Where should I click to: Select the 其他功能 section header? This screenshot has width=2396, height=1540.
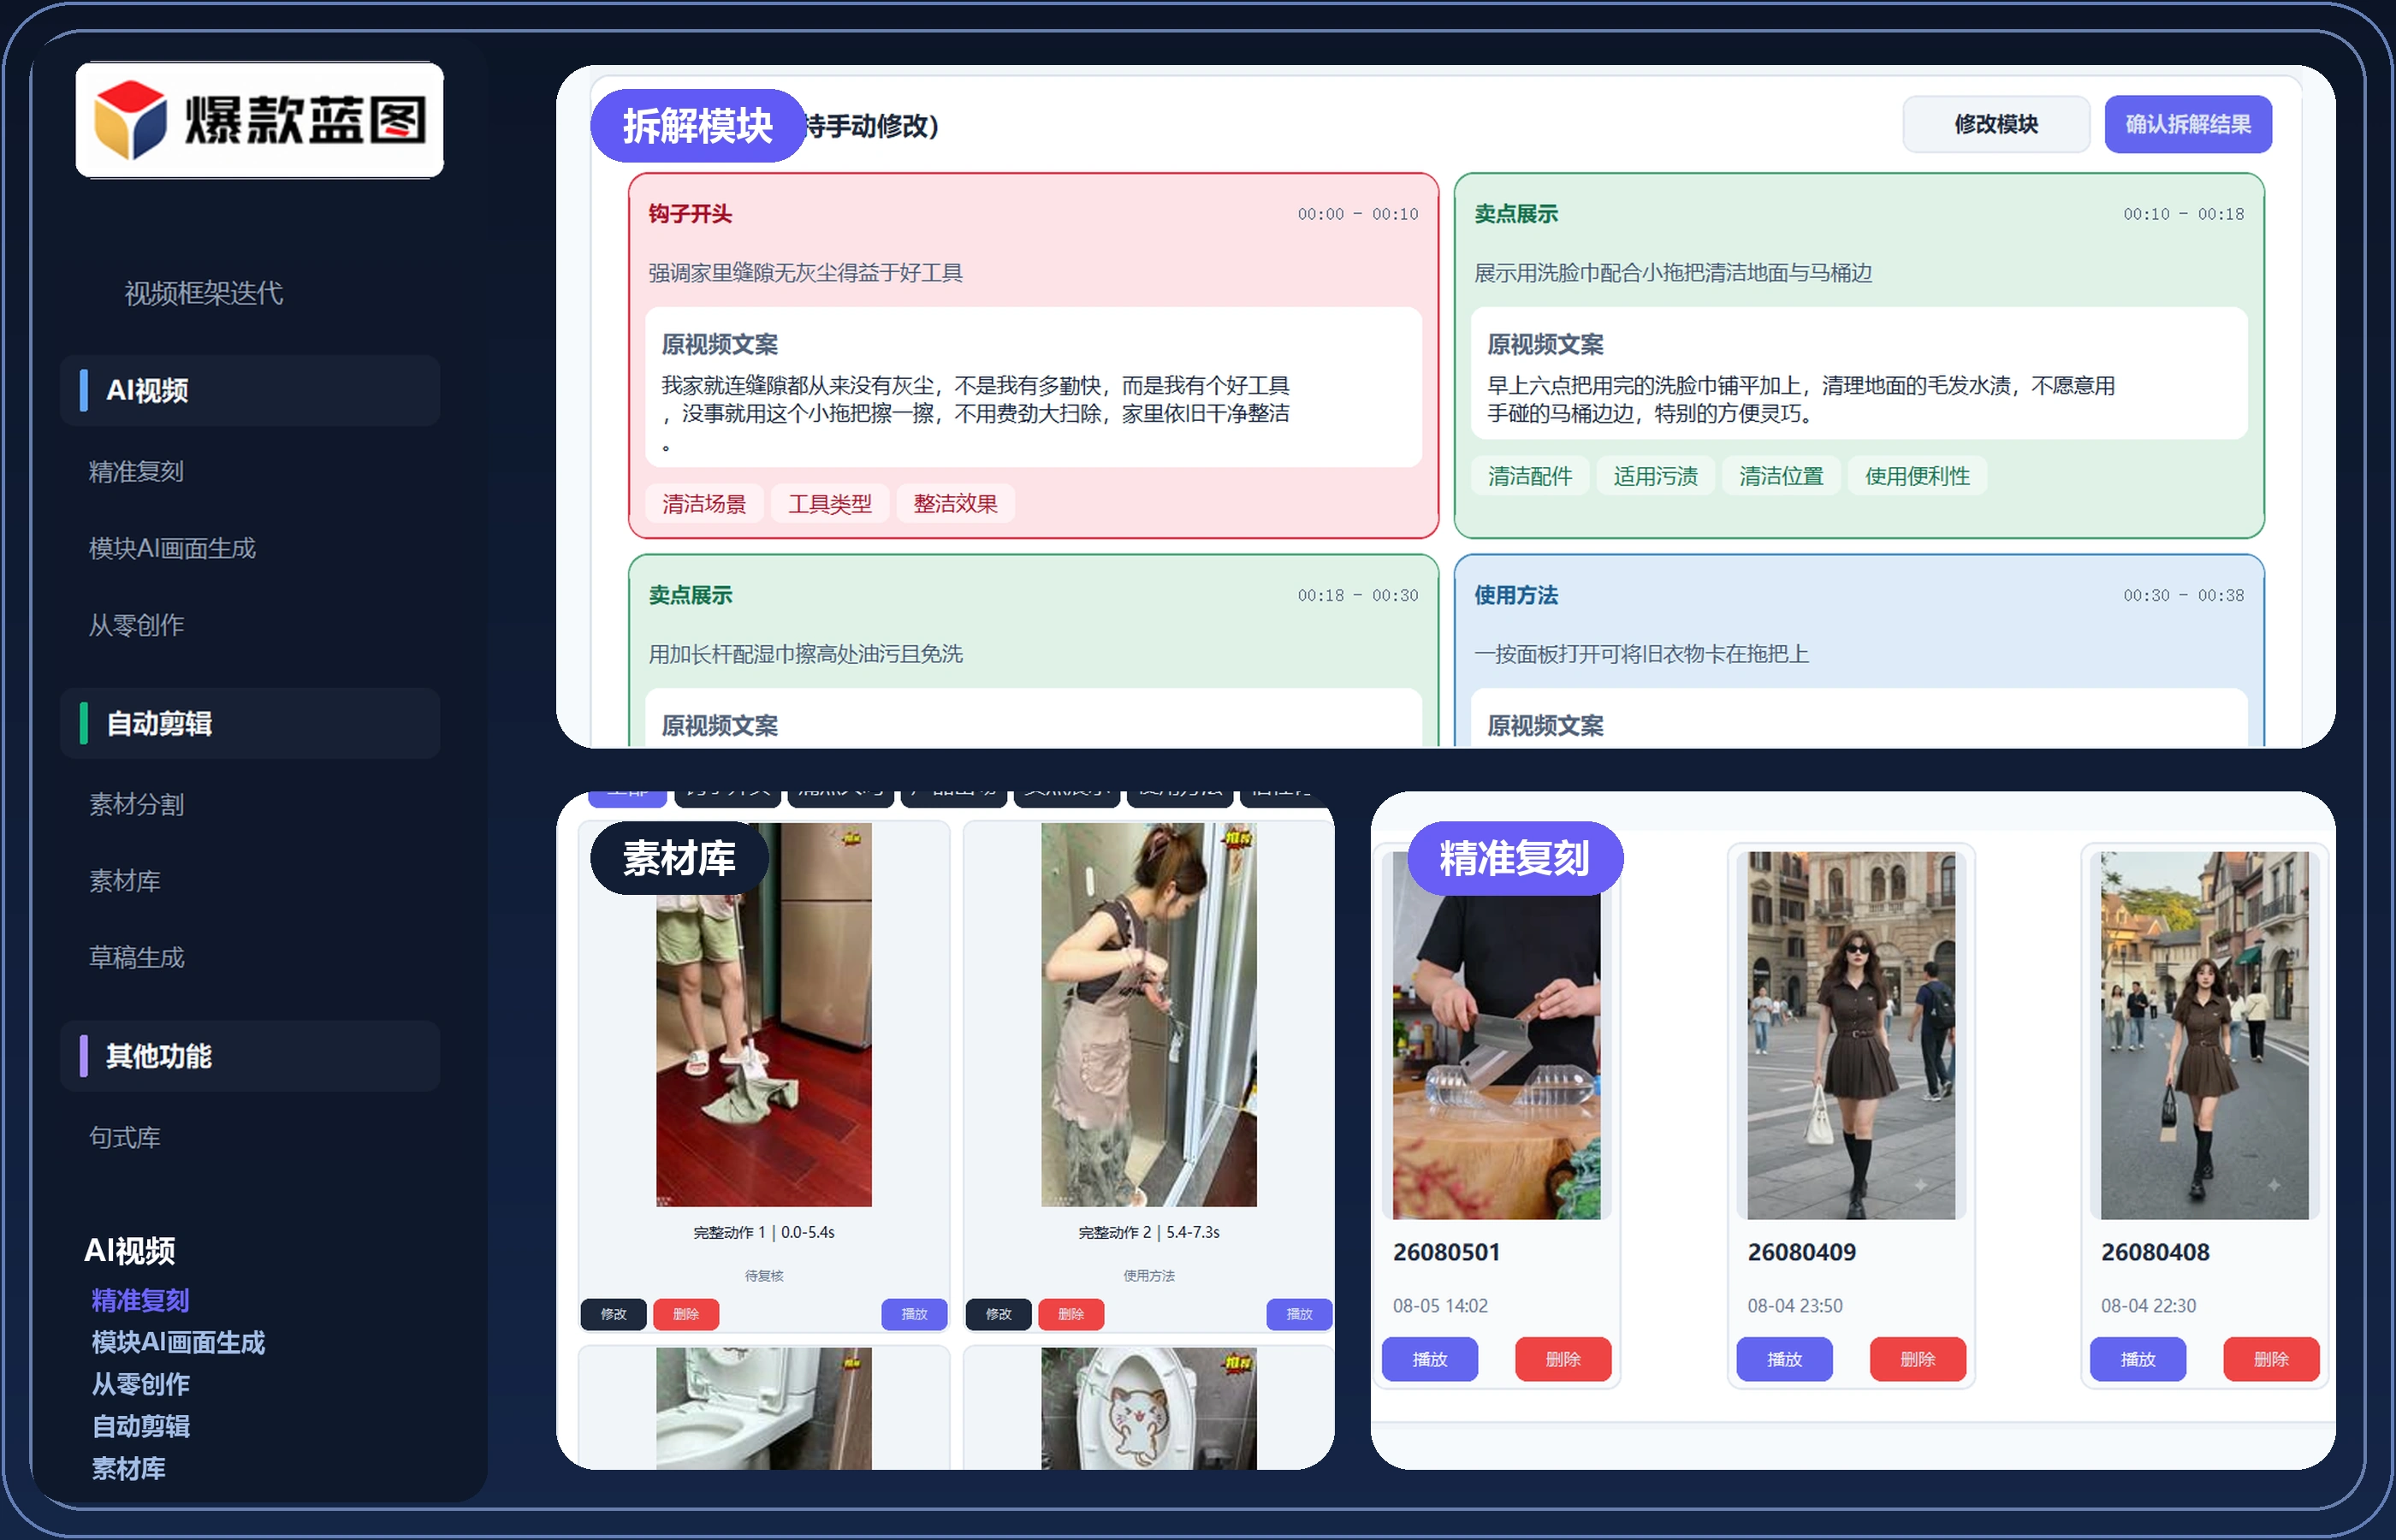250,1056
